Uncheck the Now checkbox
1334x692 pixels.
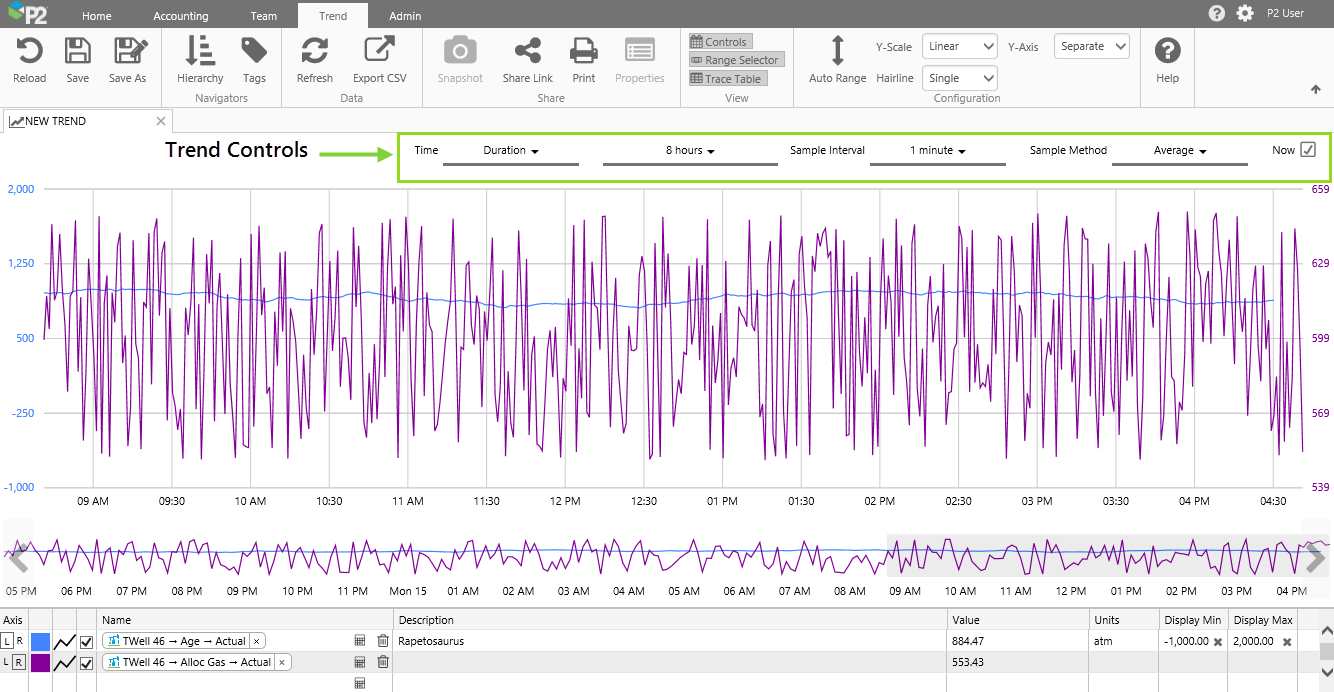tap(1307, 150)
